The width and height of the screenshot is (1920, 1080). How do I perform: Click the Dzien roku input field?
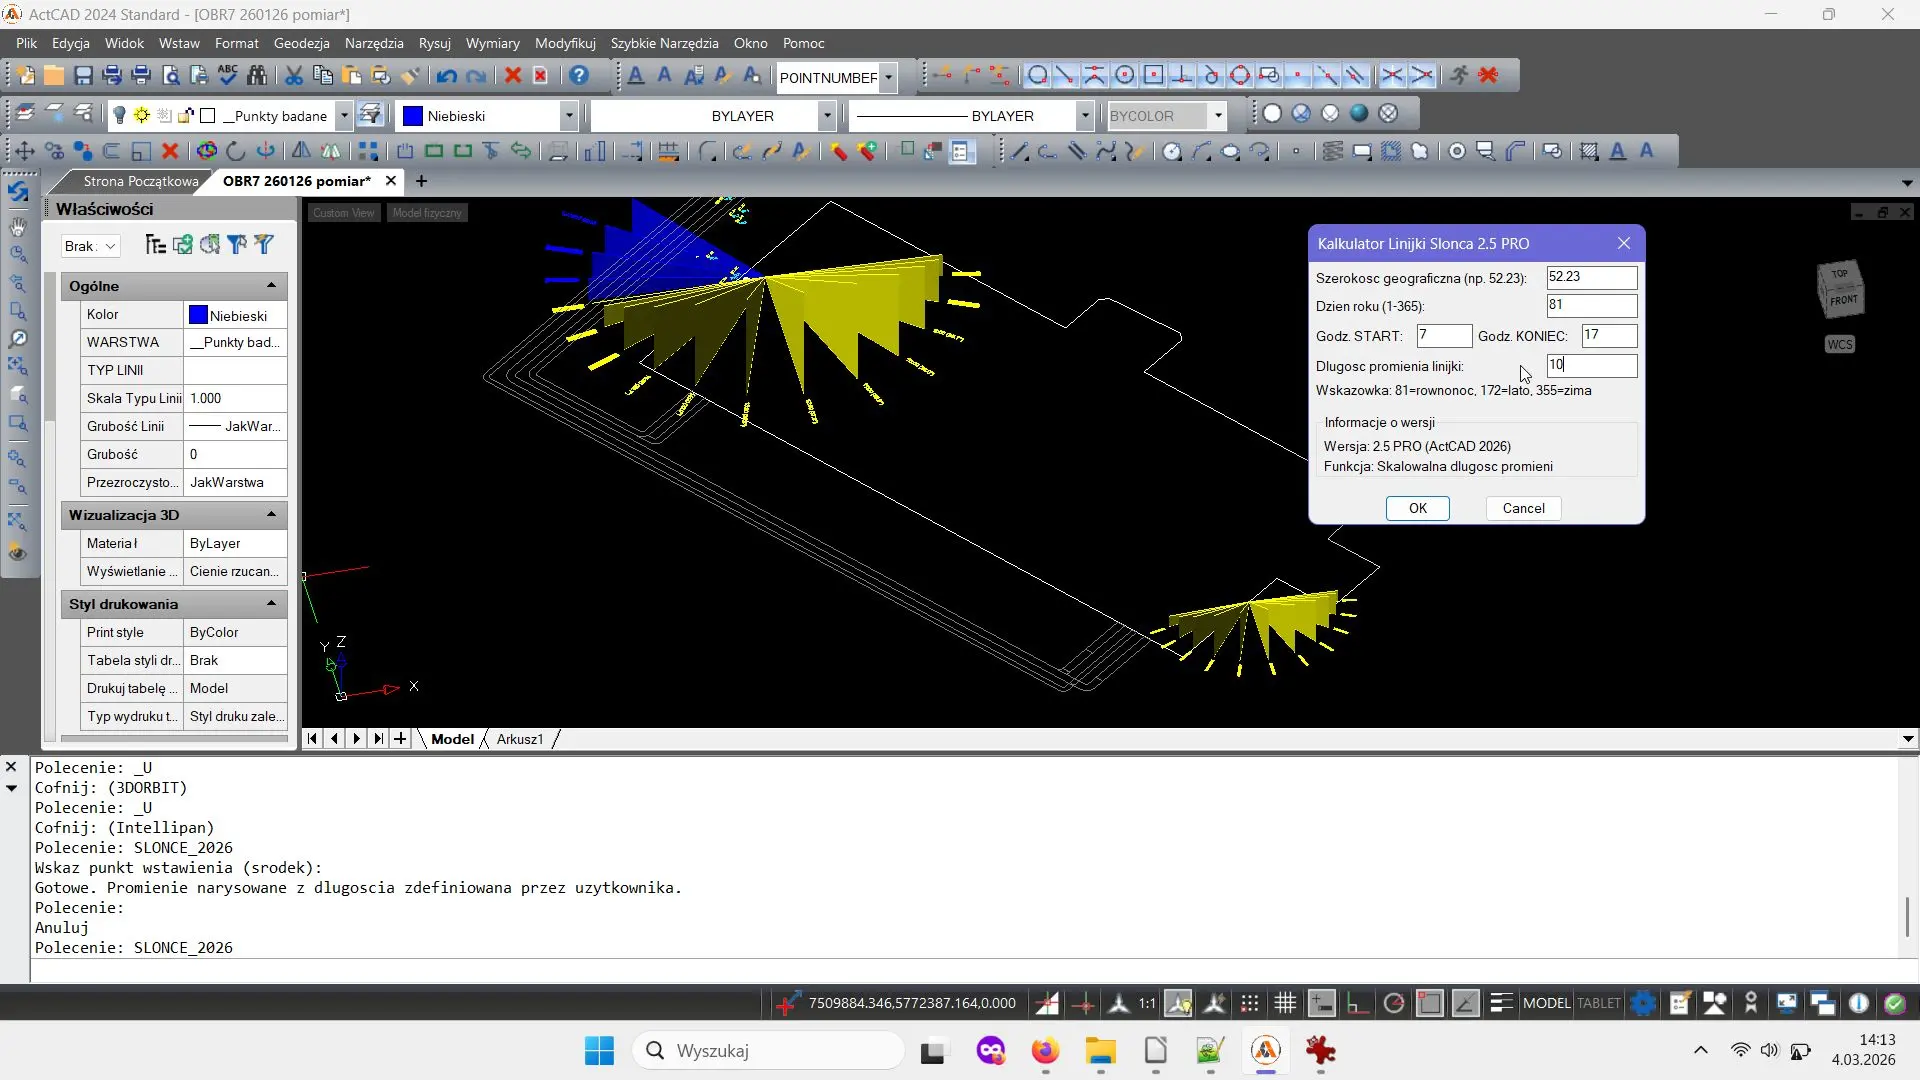[1590, 306]
